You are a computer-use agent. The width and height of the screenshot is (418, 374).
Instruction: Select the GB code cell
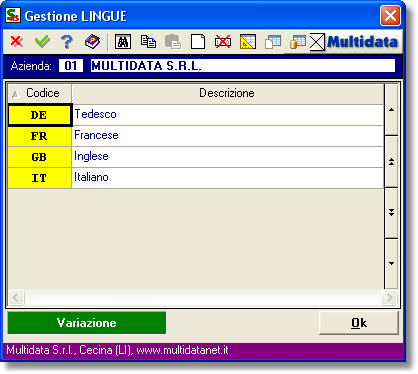point(40,157)
